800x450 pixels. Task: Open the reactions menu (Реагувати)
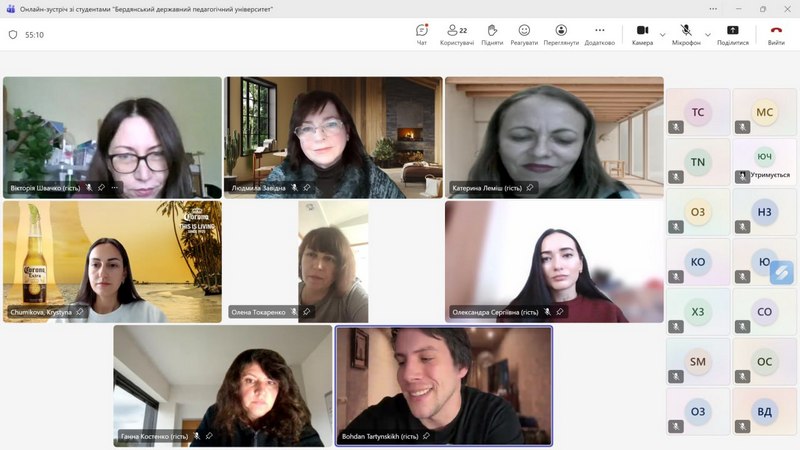[524, 34]
